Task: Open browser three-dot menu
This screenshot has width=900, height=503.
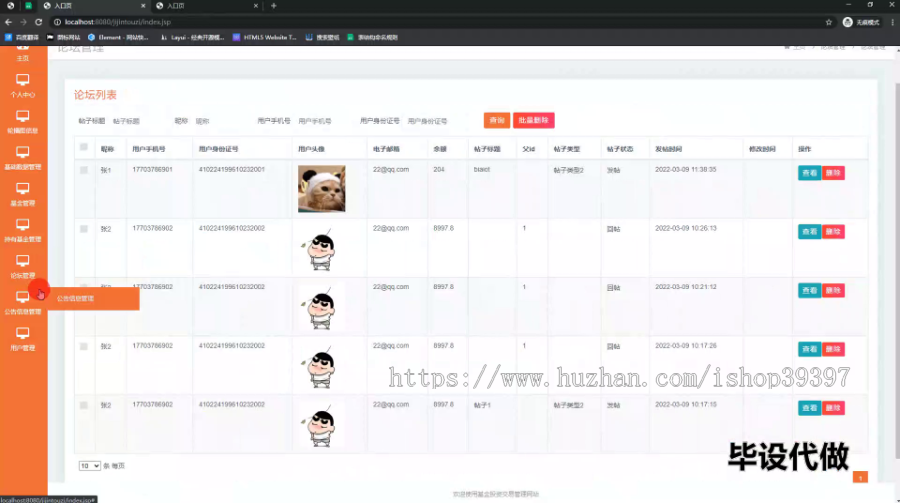Action: (x=893, y=22)
